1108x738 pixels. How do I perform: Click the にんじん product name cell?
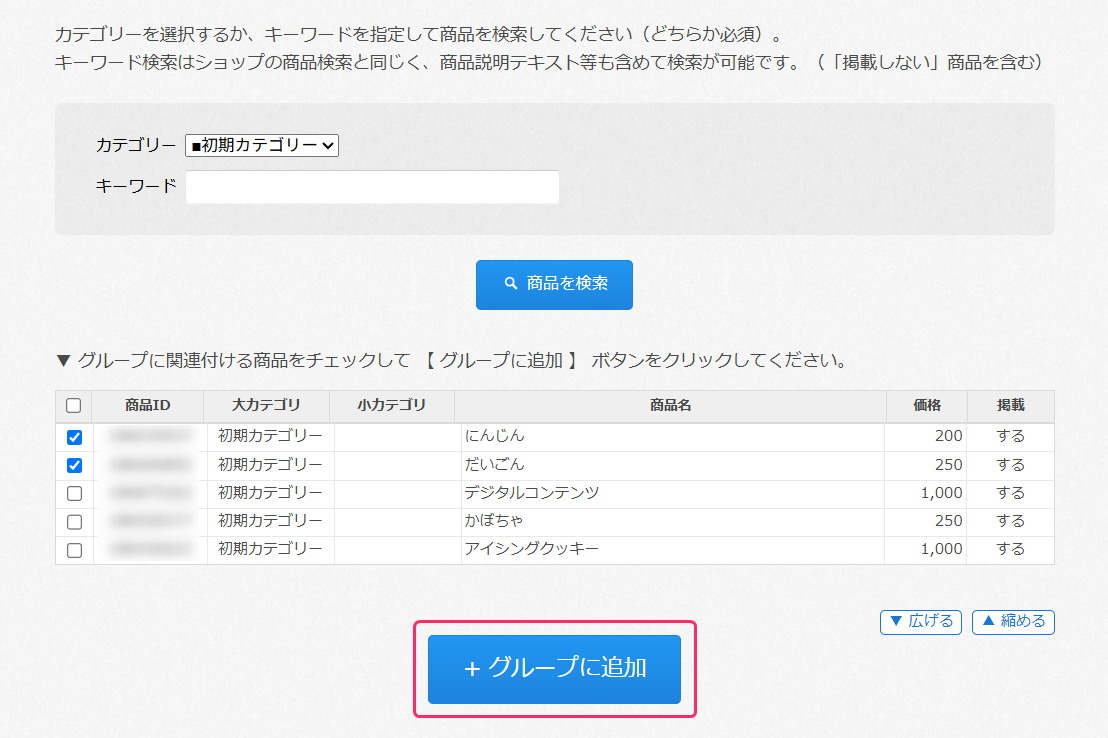click(494, 436)
